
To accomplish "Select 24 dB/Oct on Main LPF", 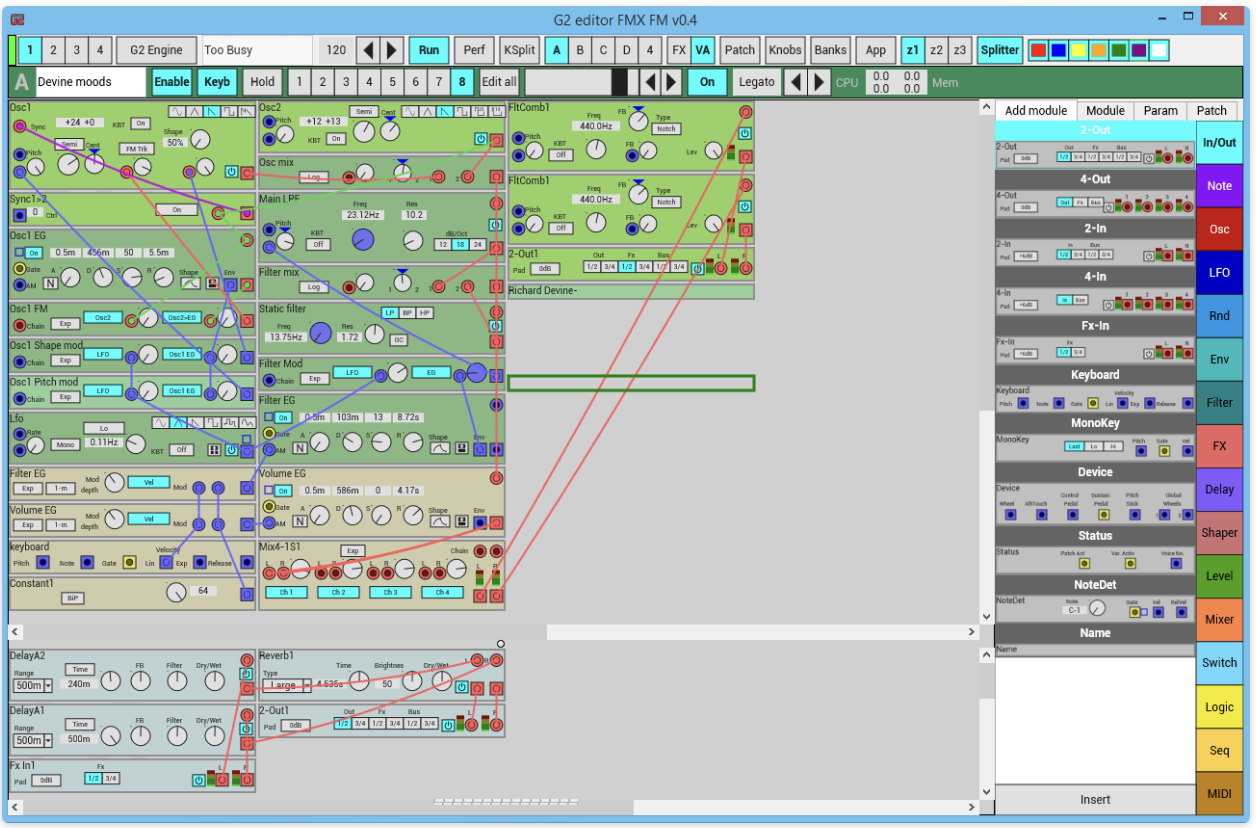I will [x=477, y=245].
